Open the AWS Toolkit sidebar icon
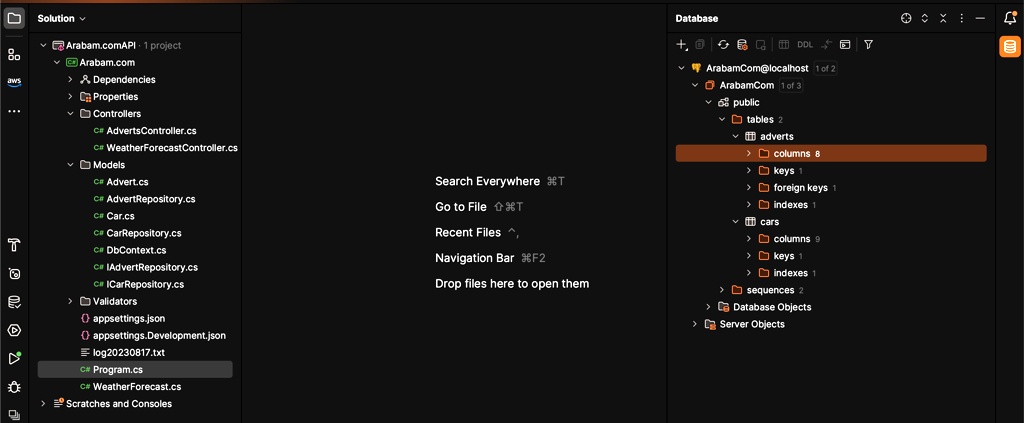The image size is (1024, 423). [x=14, y=82]
